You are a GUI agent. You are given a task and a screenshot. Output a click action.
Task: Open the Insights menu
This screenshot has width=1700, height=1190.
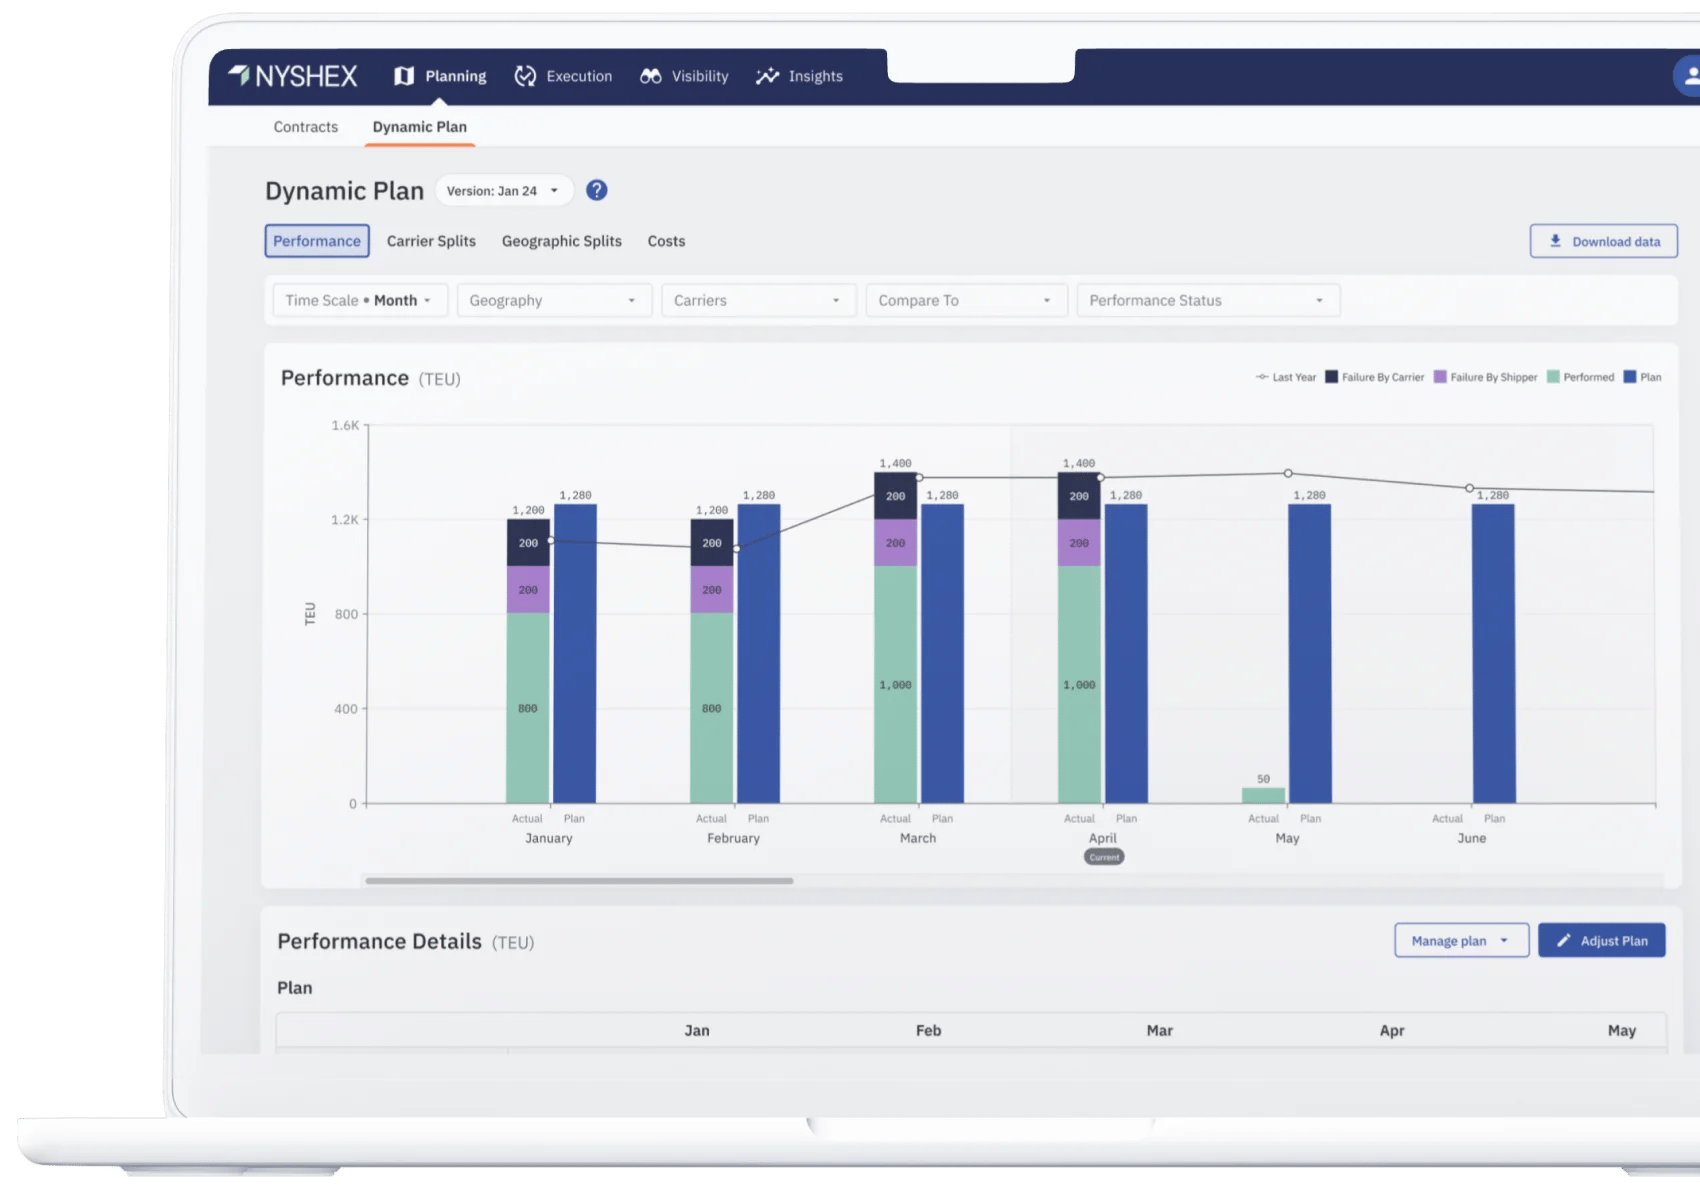[799, 76]
